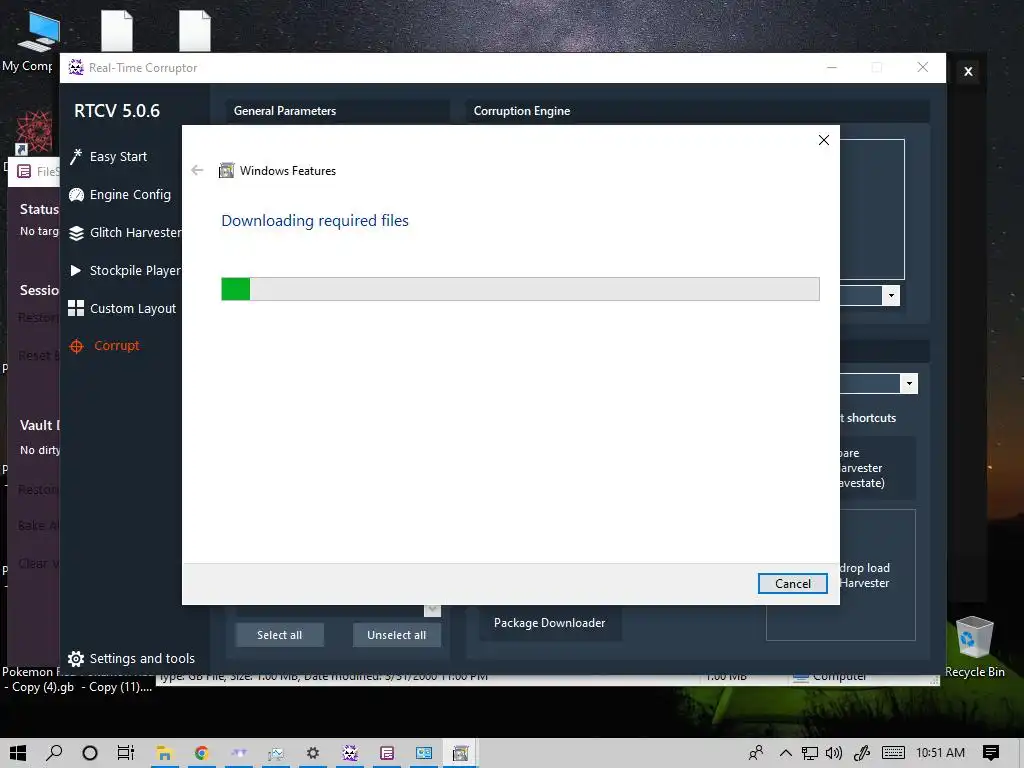Viewport: 1024px width, 768px height.
Task: Open Action Center notifications
Action: [x=991, y=753]
